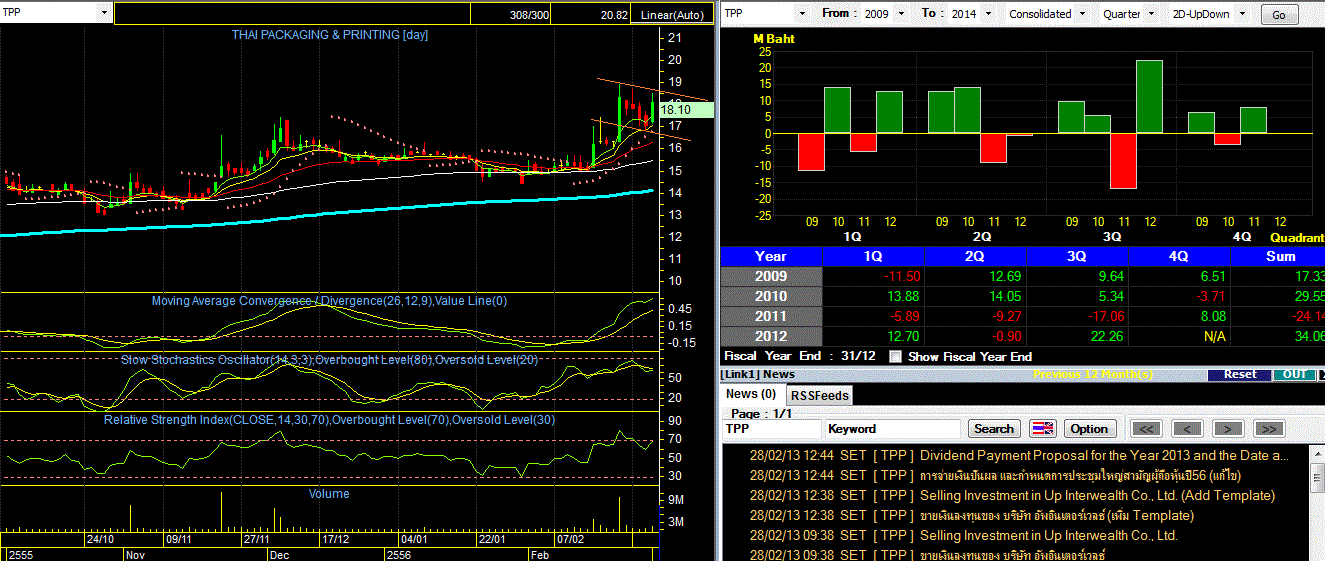
Task: Switch to the News (0) tab
Action: point(750,394)
